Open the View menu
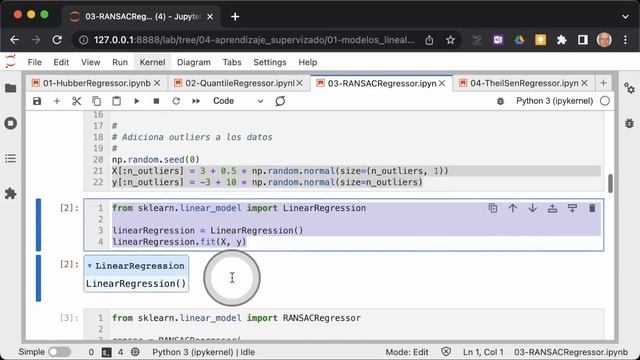 click(x=91, y=62)
